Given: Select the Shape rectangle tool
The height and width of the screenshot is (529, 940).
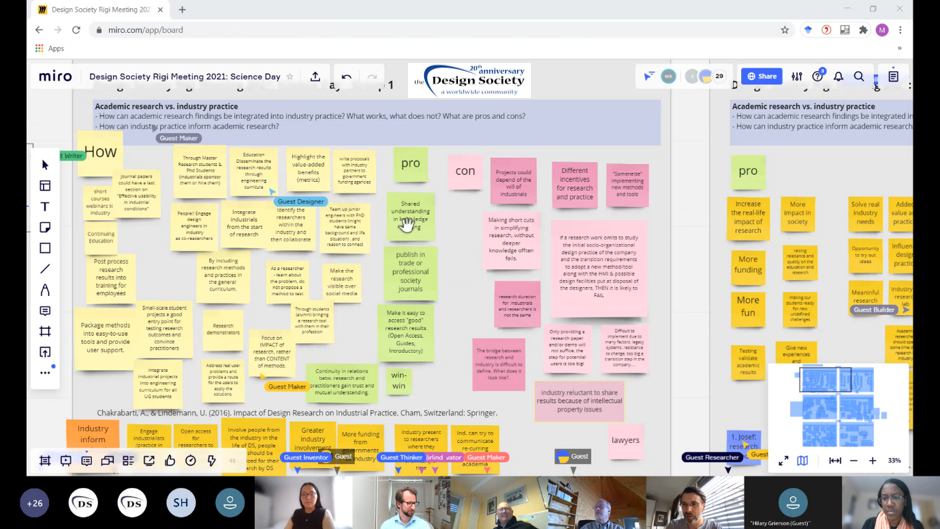Looking at the screenshot, I should tap(45, 248).
